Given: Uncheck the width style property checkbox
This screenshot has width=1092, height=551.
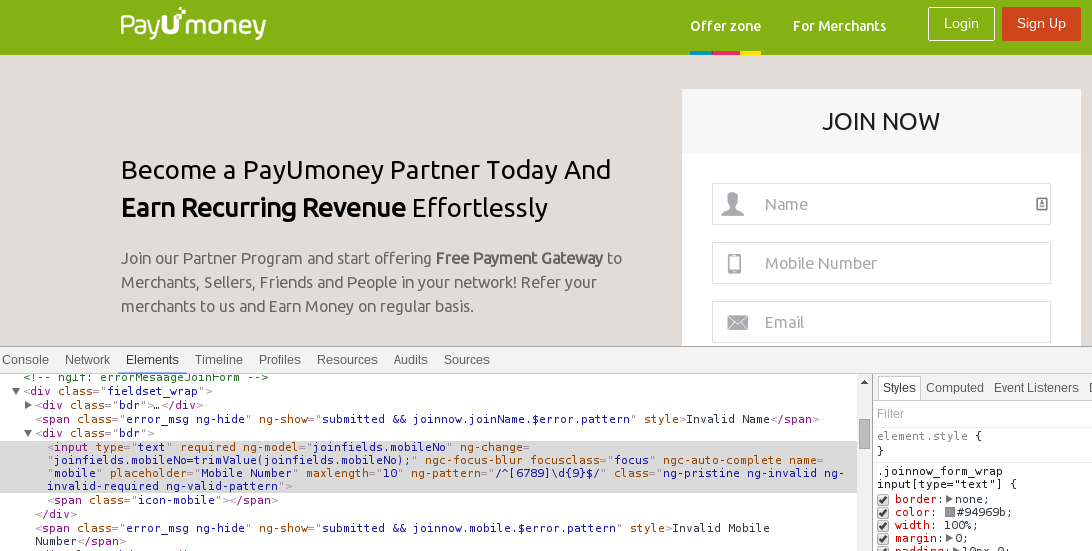Looking at the screenshot, I should [x=882, y=526].
